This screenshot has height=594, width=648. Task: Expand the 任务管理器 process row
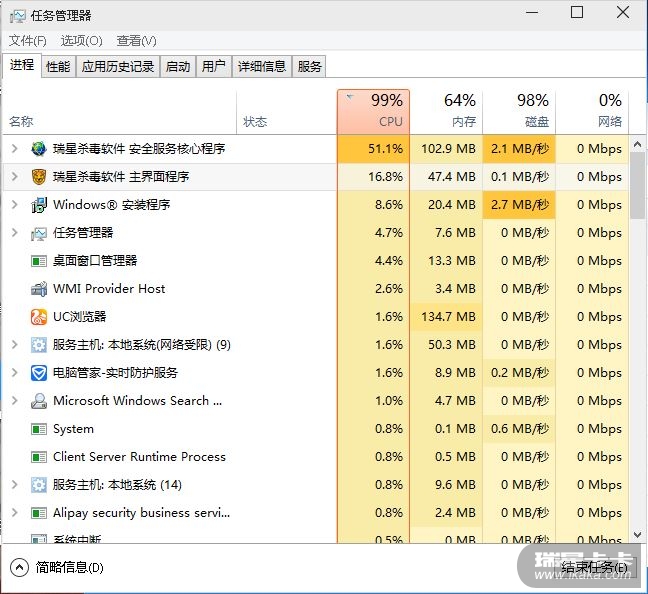(14, 233)
